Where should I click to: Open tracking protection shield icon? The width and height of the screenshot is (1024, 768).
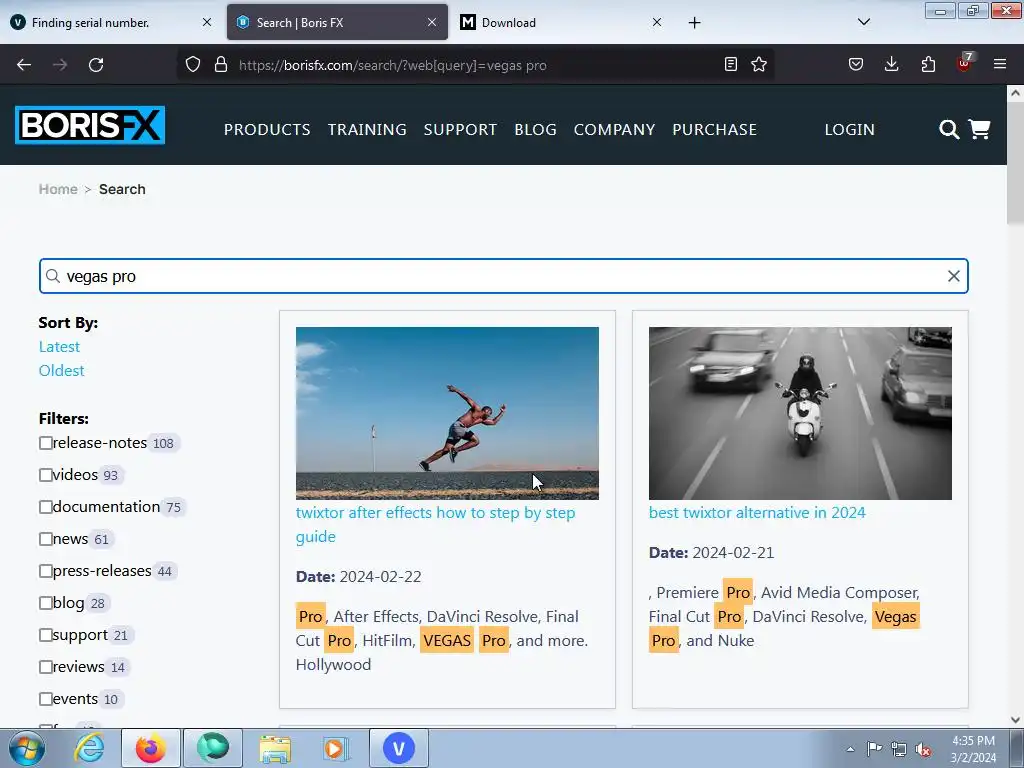point(193,65)
